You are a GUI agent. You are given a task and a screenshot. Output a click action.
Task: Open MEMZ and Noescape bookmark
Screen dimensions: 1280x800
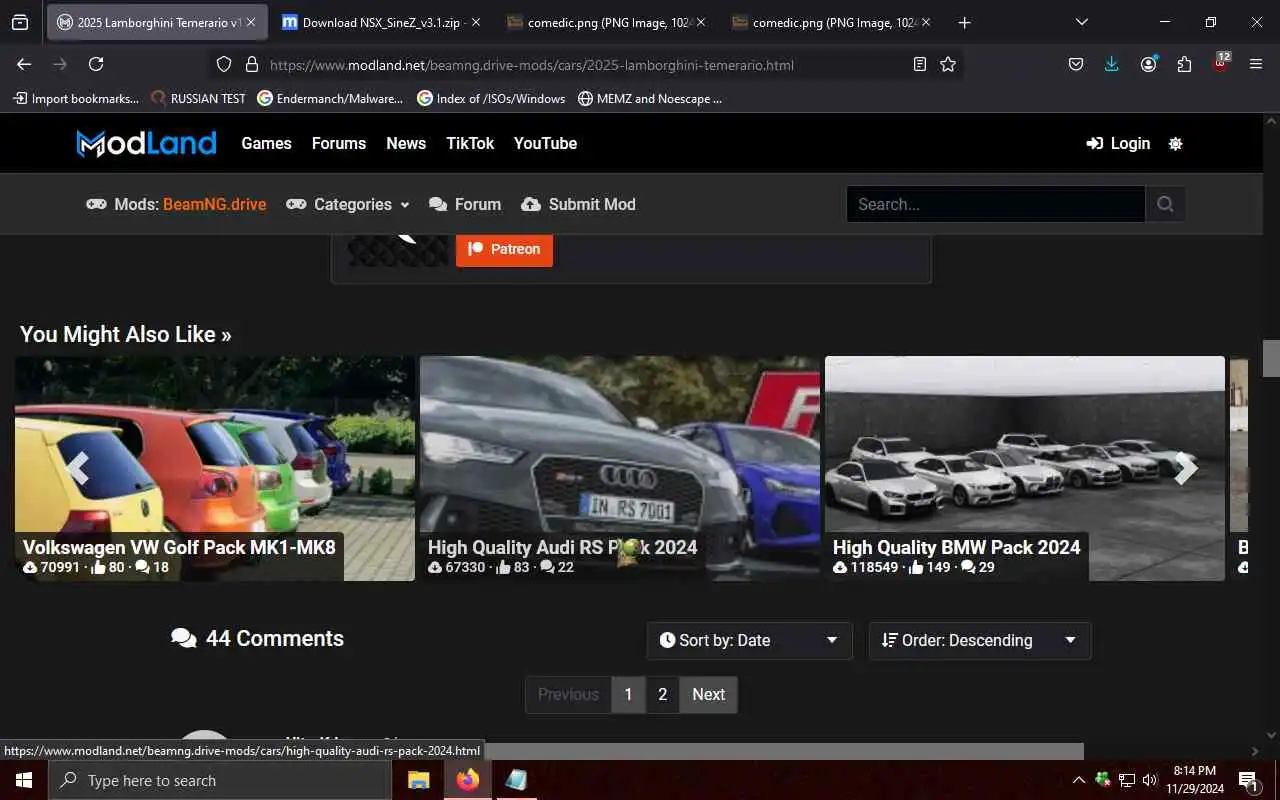(x=649, y=98)
